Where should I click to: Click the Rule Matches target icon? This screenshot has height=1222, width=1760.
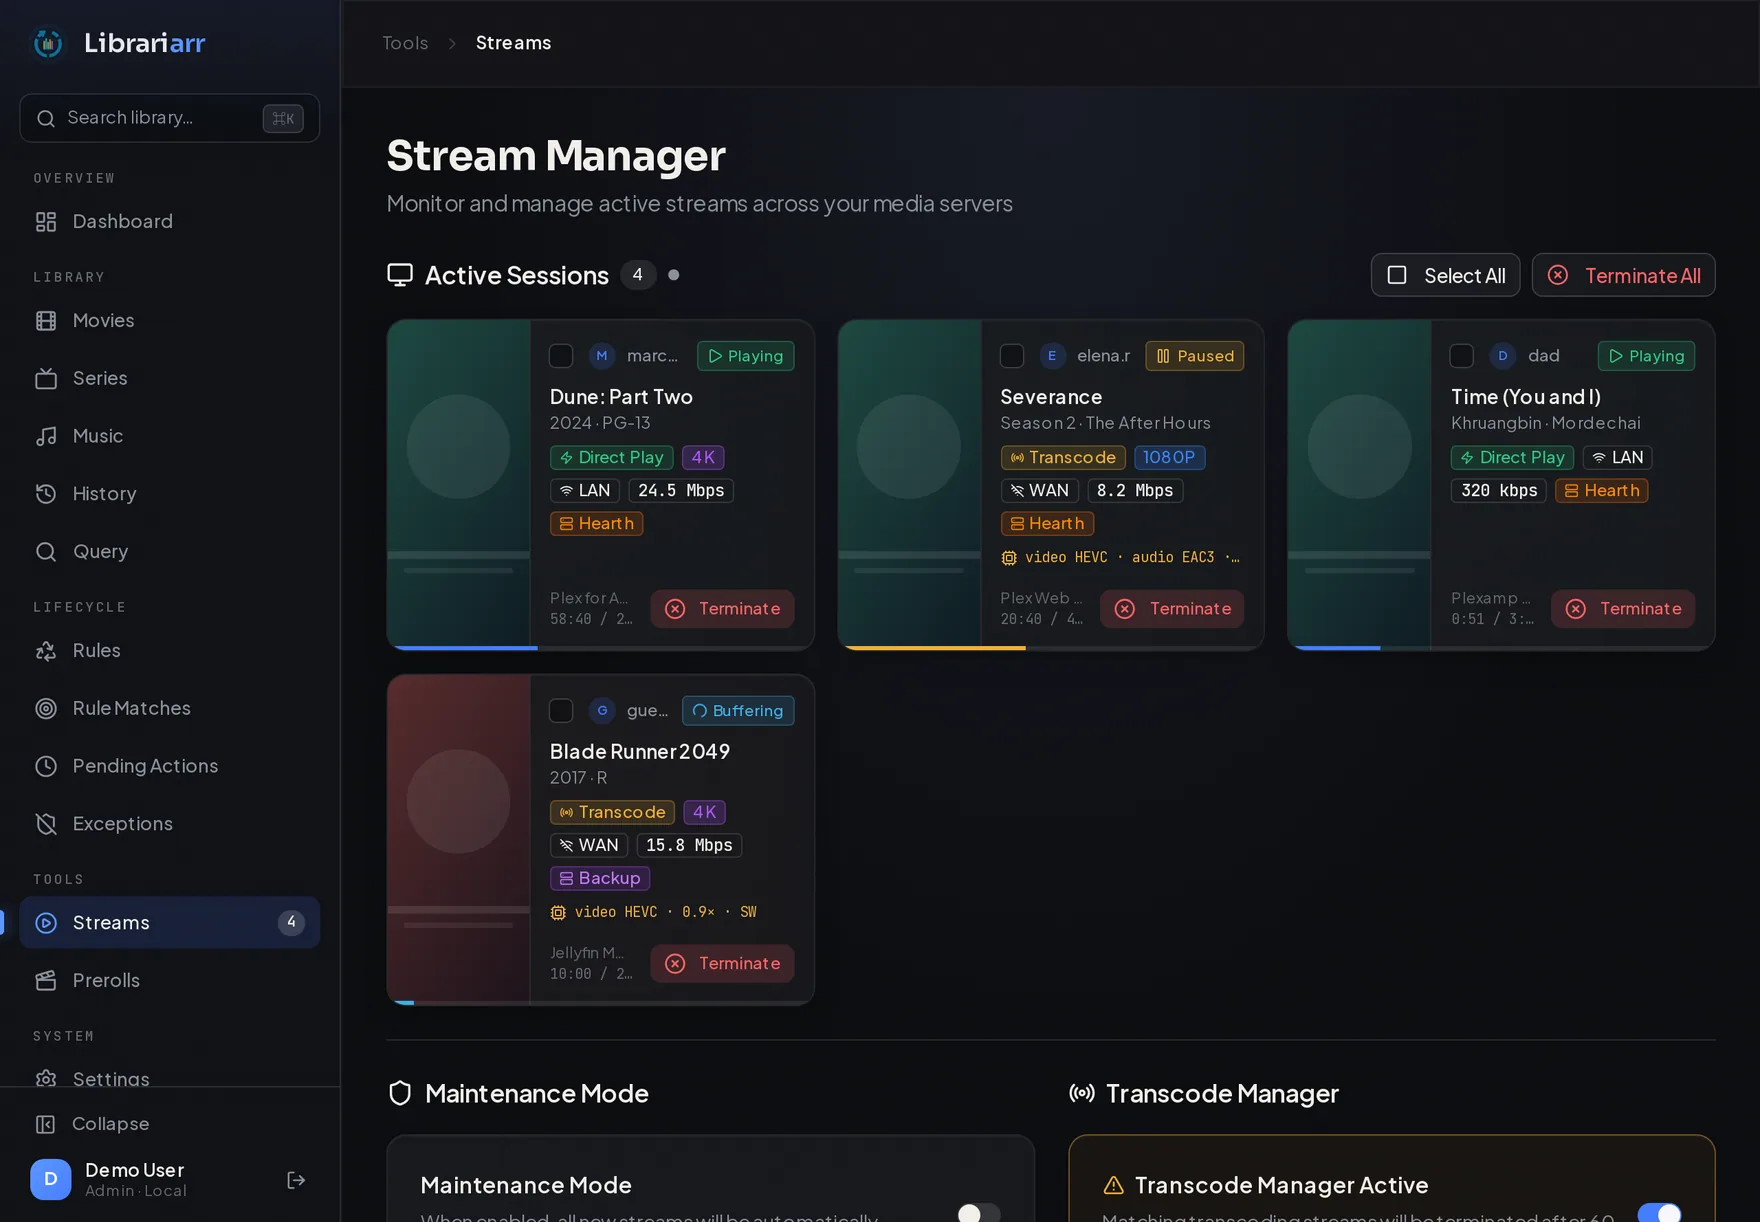point(46,708)
